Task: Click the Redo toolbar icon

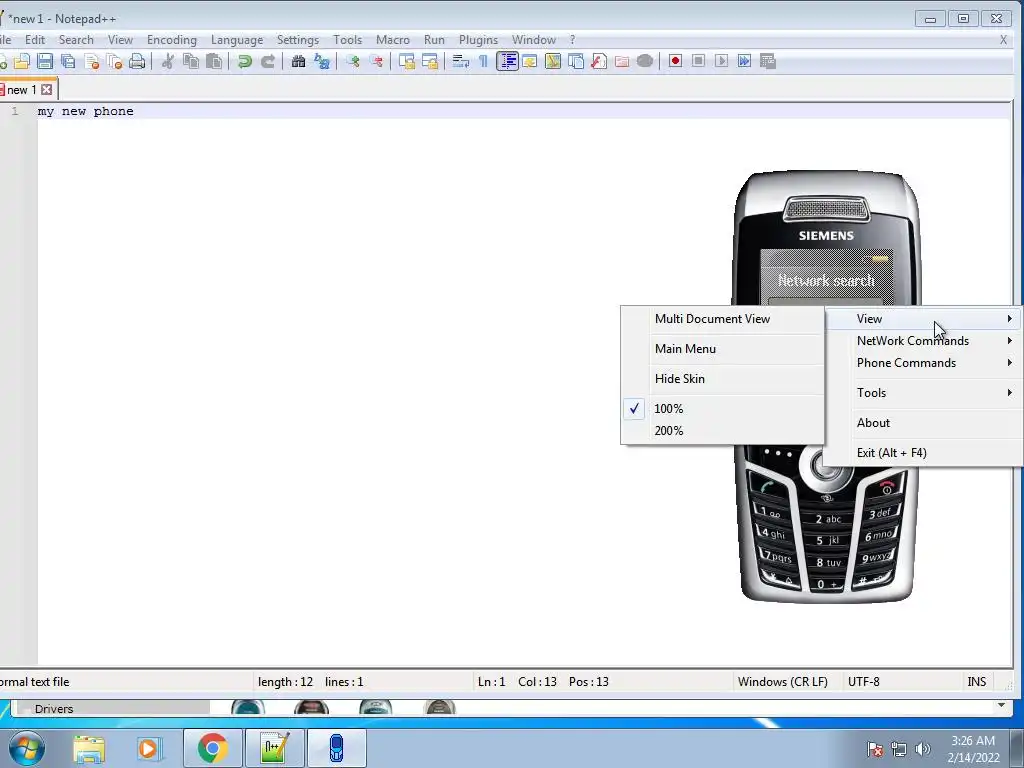Action: [268, 61]
